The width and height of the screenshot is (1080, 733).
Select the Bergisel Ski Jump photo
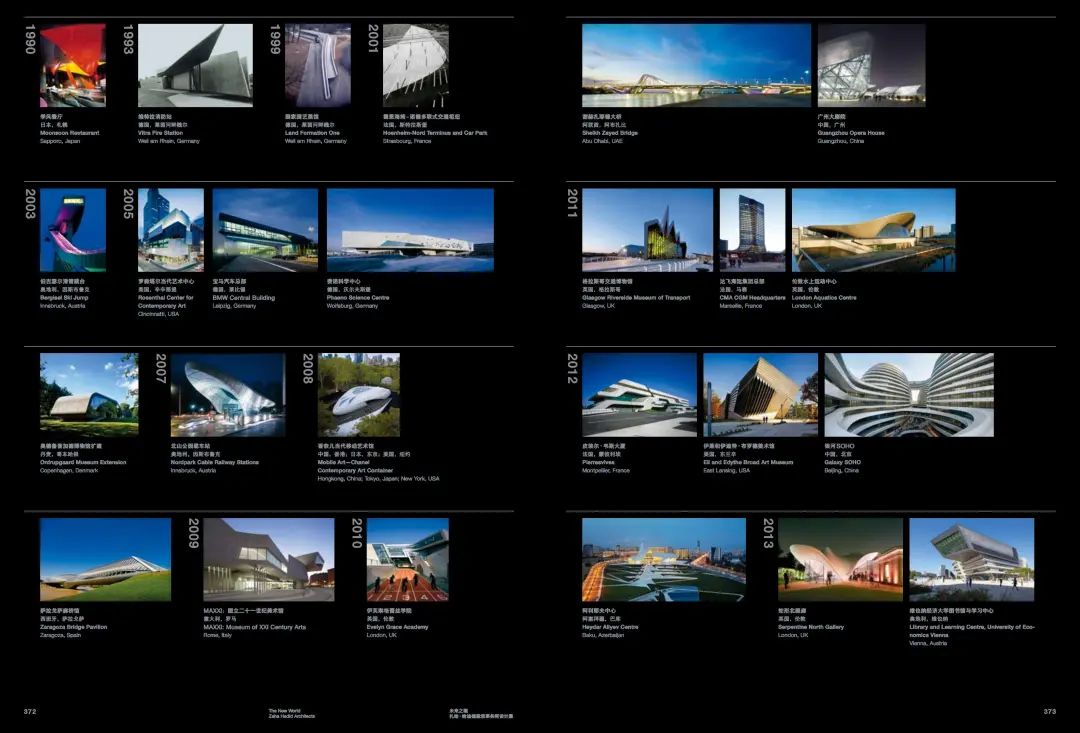[x=73, y=230]
